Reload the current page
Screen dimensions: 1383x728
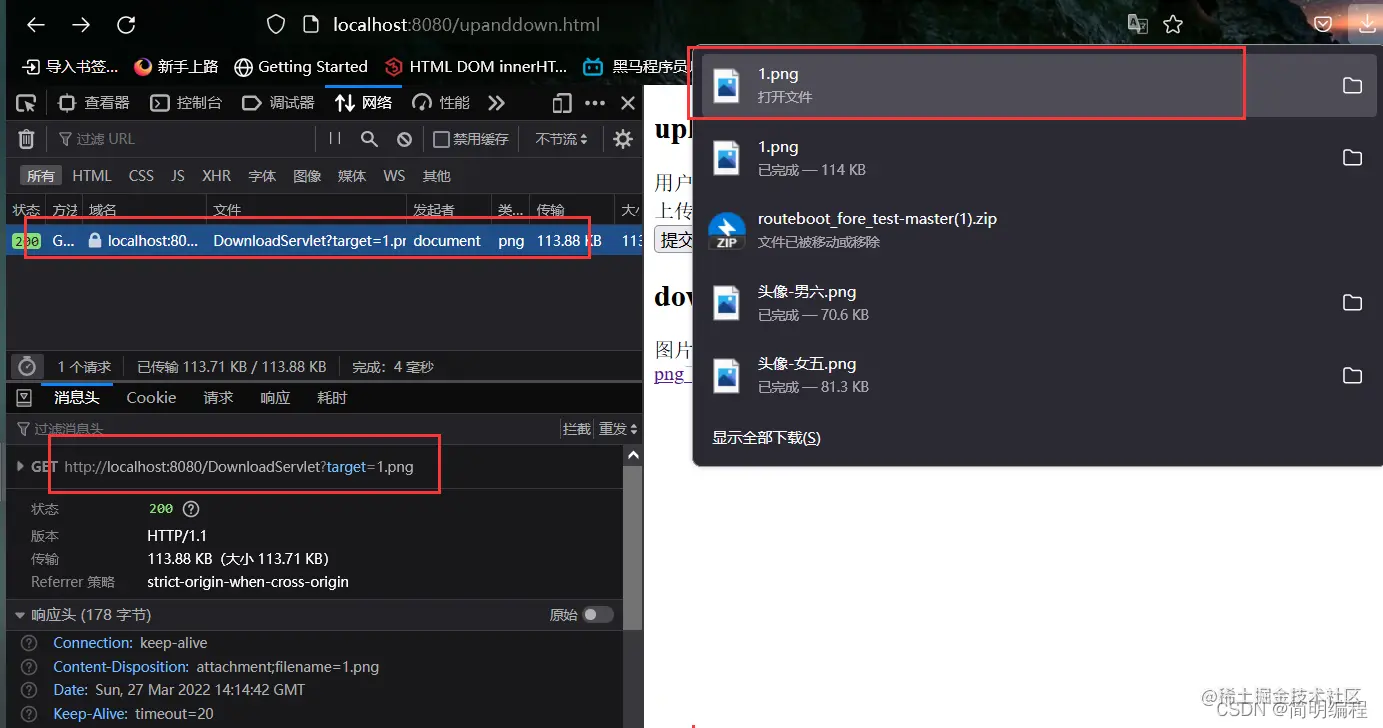point(126,25)
